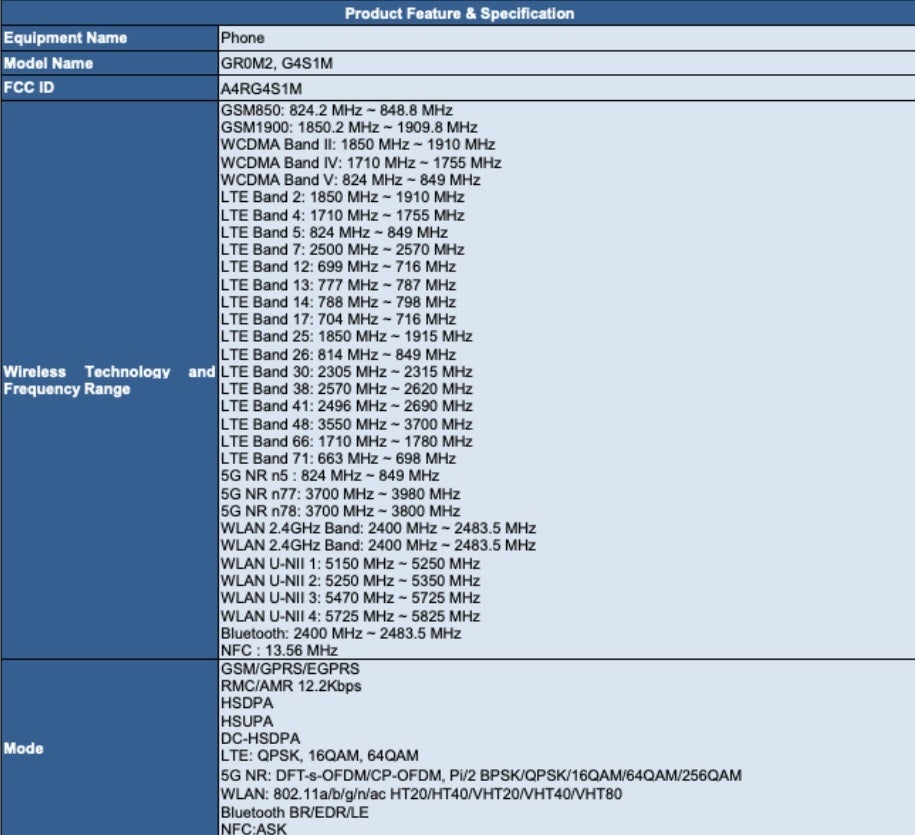Click the 'WLAN U-NII 2: 5250 MHz' line
Image resolution: width=915 pixels, height=835 pixels.
pyautogui.click(x=350, y=581)
